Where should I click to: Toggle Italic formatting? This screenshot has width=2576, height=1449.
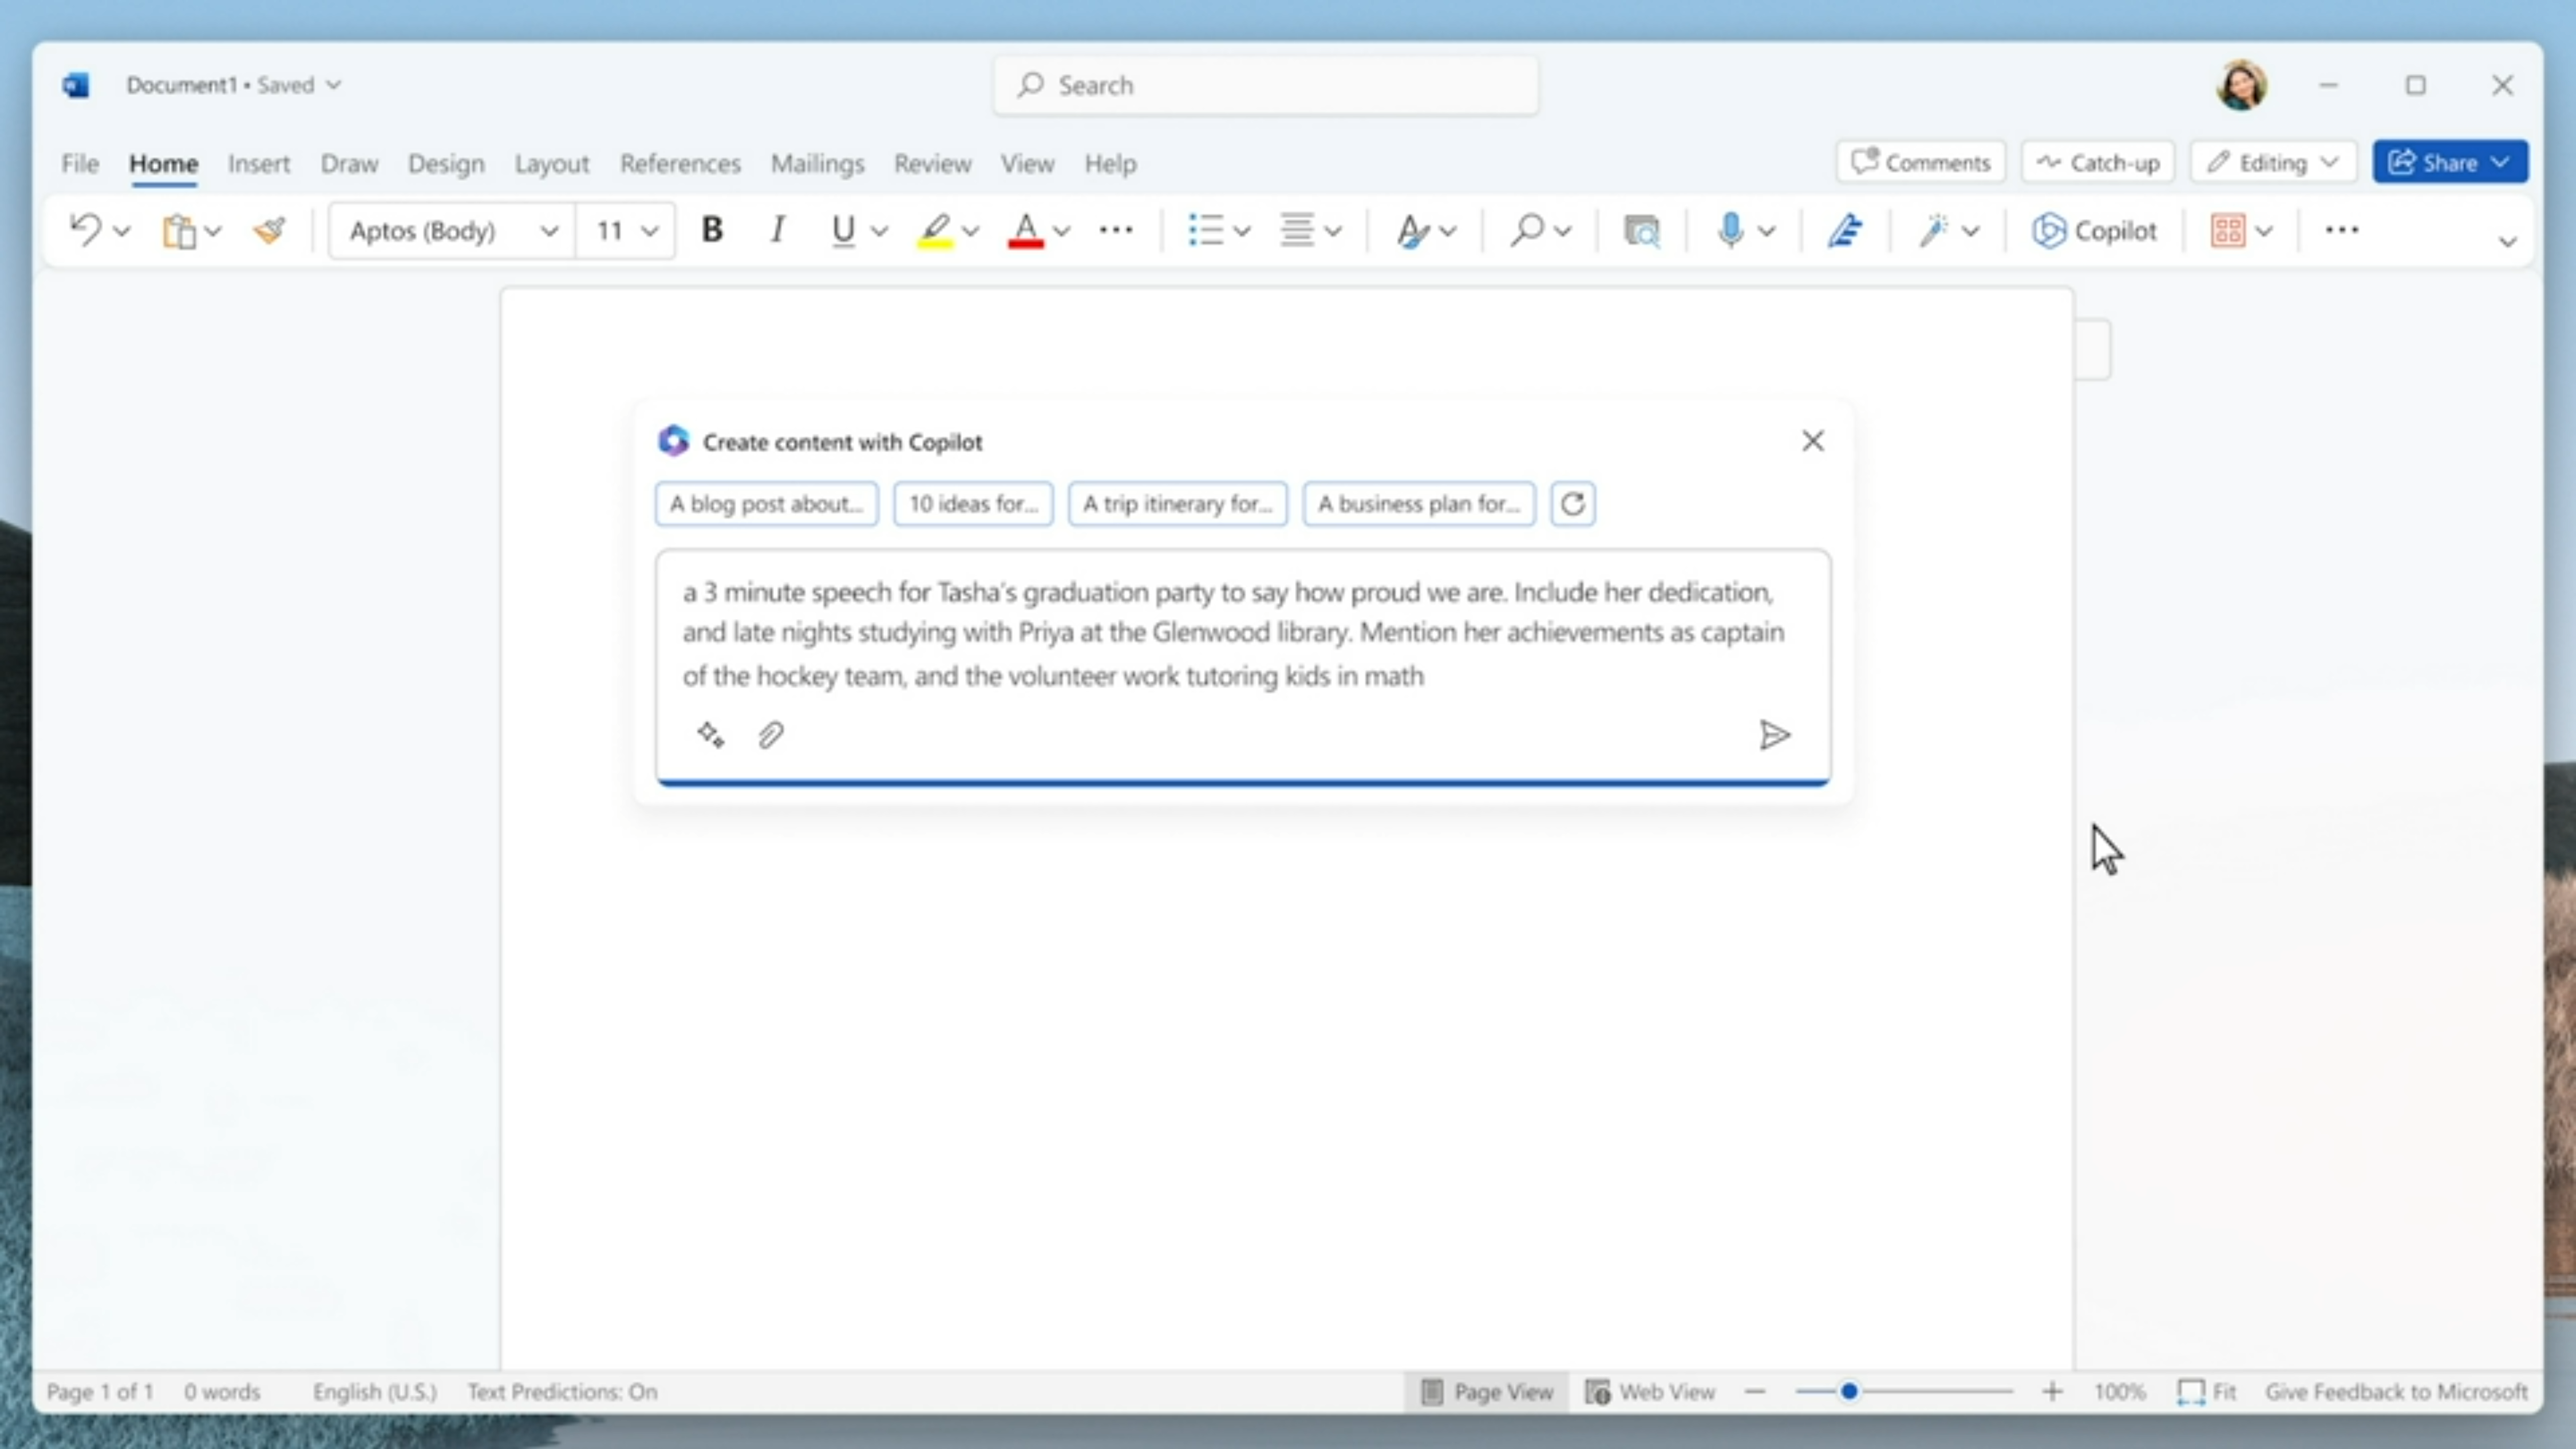click(x=777, y=231)
